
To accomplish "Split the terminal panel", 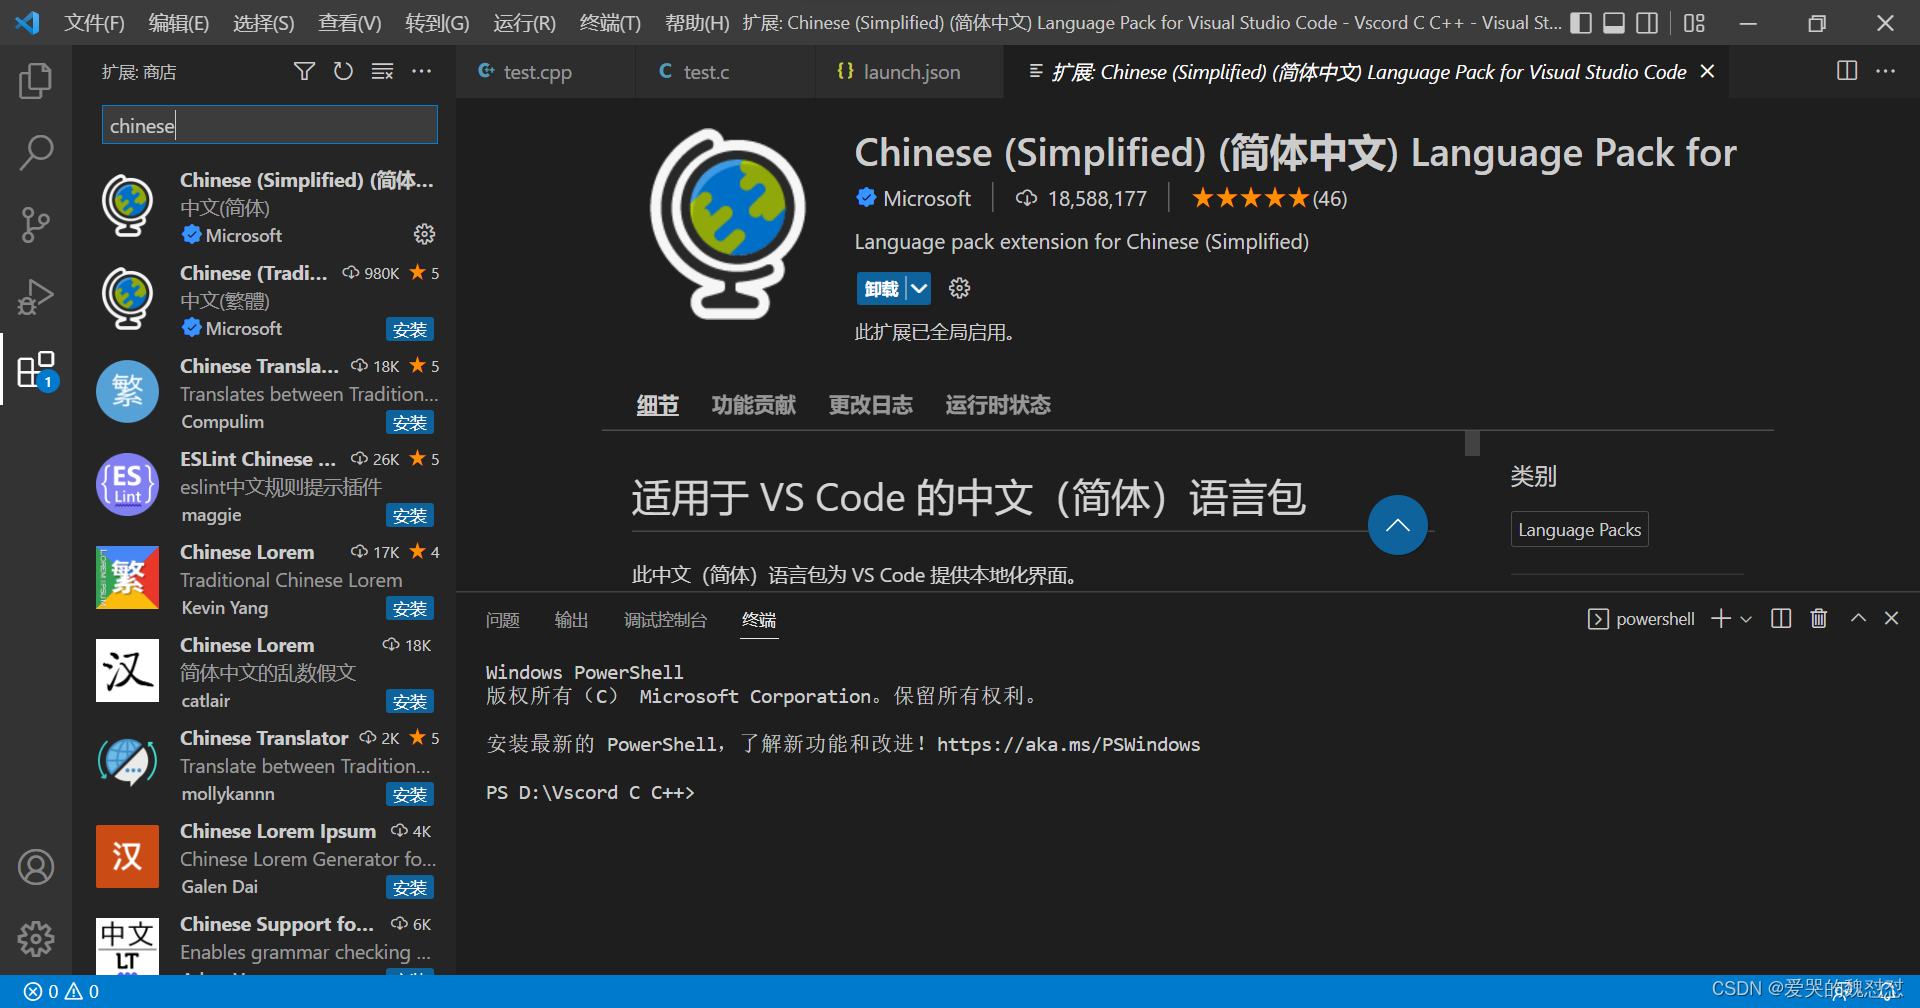I will [x=1781, y=619].
